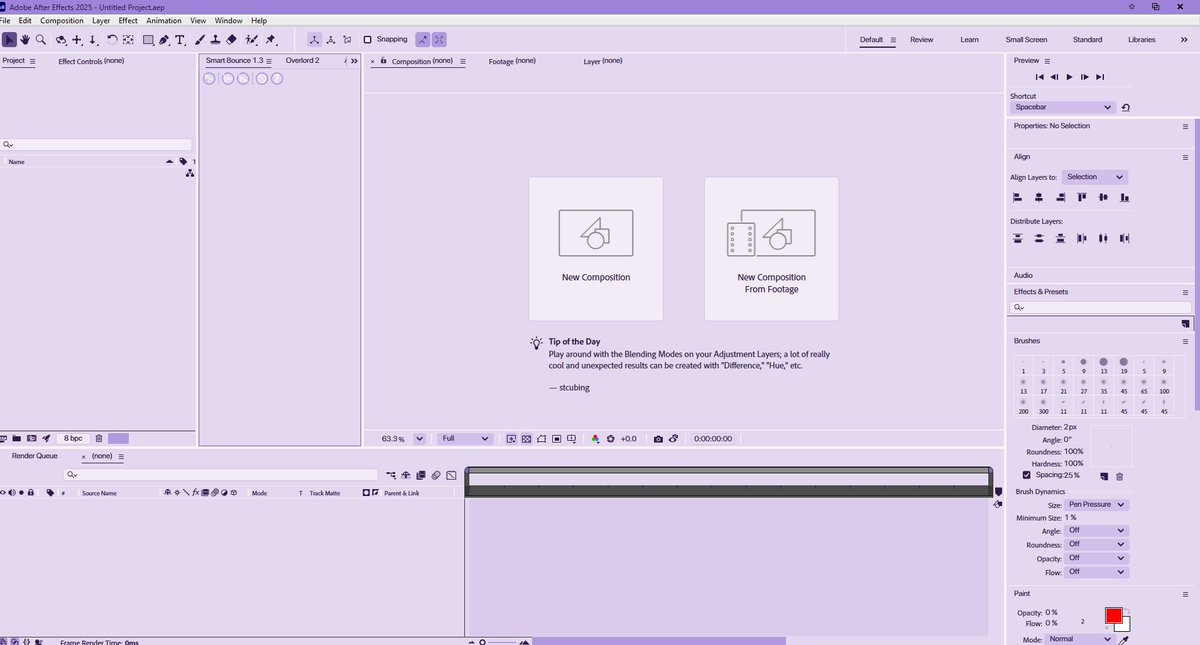The image size is (1200, 645).
Task: Open the composition mini-flowchart icon in timeline
Action: (x=390, y=475)
